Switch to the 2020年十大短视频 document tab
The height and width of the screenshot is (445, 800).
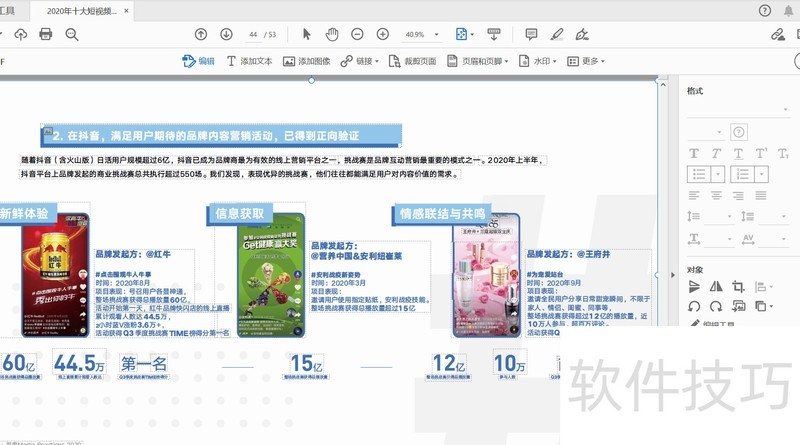[x=82, y=11]
